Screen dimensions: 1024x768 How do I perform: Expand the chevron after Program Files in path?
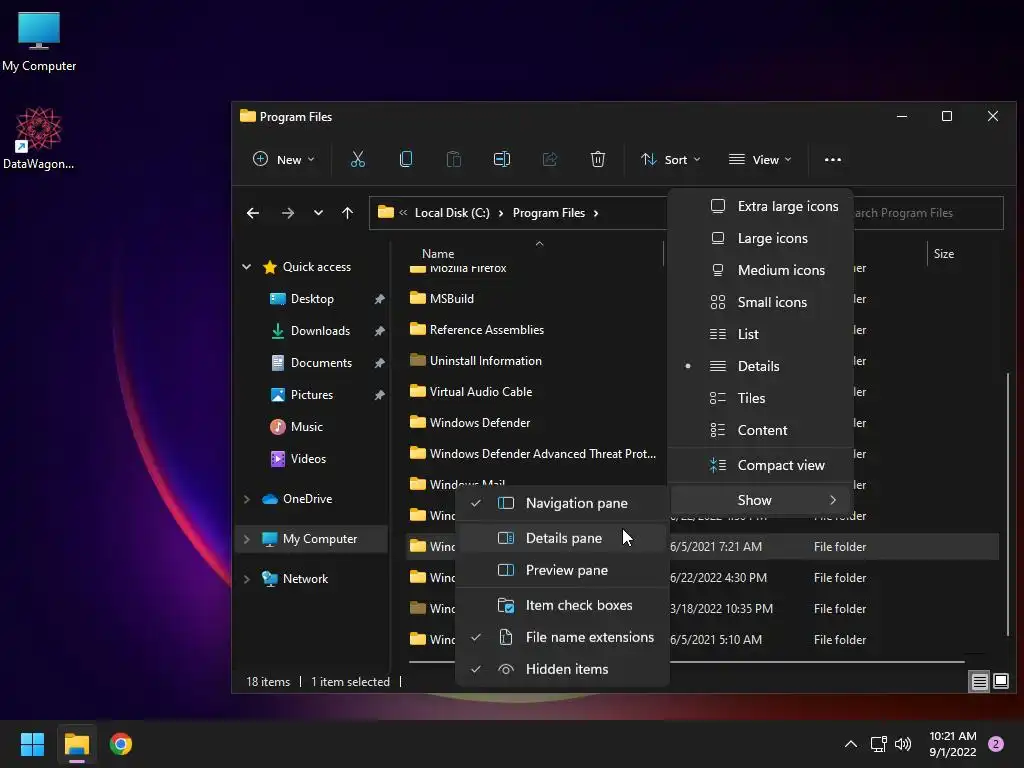pos(596,214)
